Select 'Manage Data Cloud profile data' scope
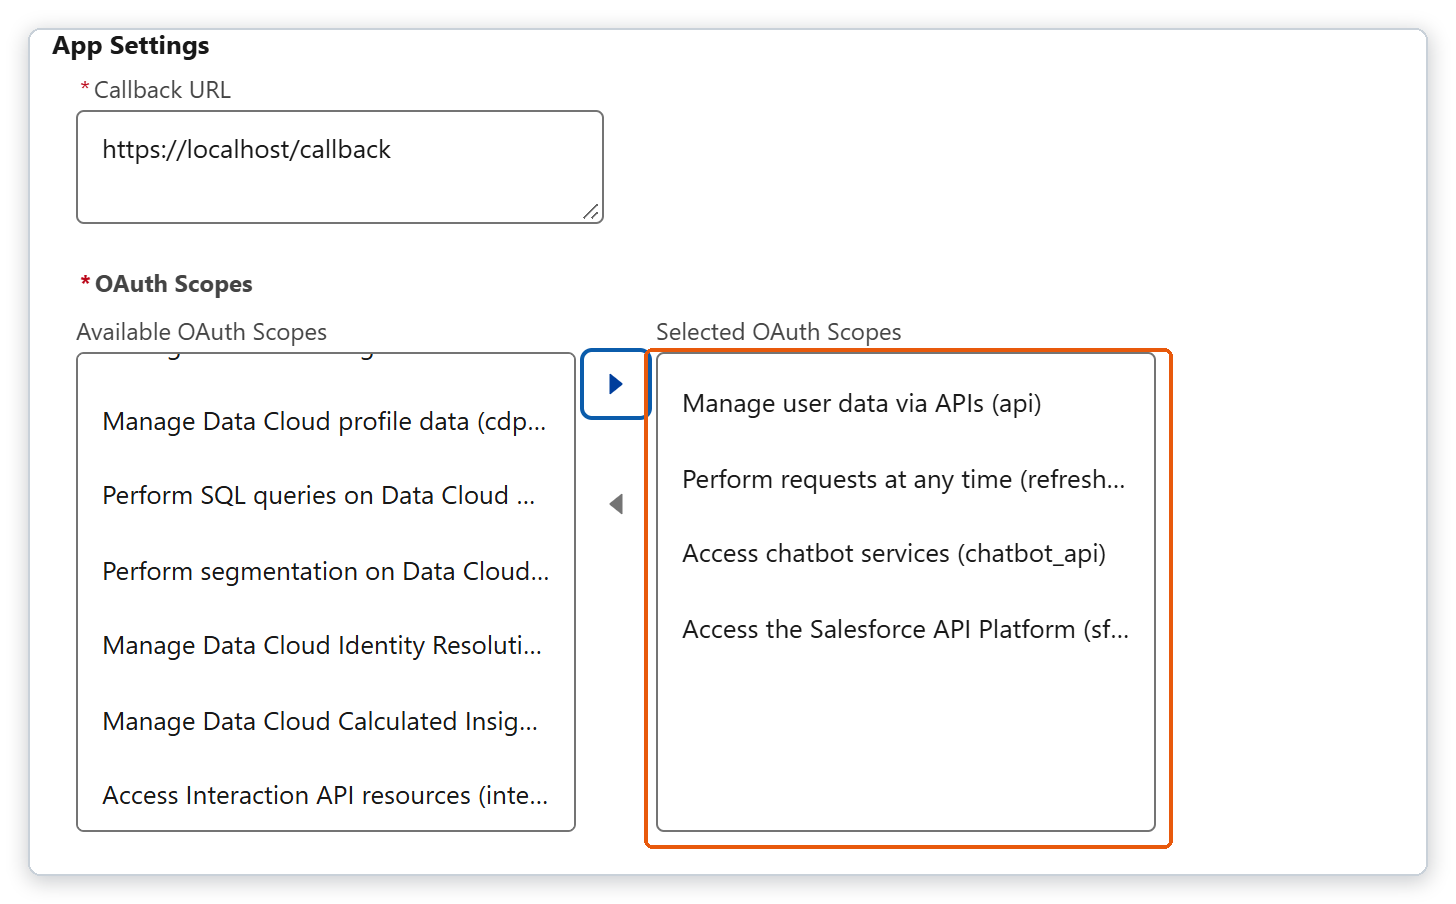 coord(325,422)
